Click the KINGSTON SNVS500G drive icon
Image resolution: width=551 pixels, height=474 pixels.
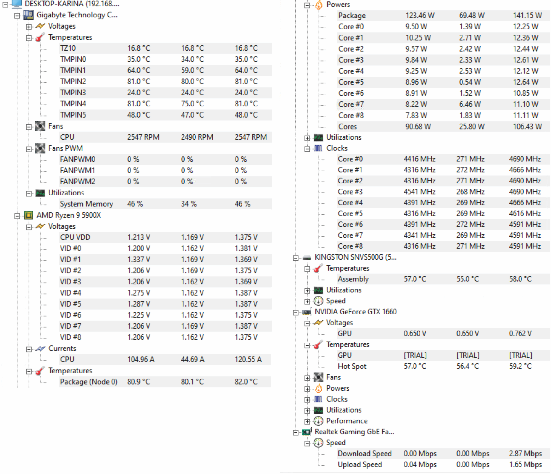[x=307, y=258]
